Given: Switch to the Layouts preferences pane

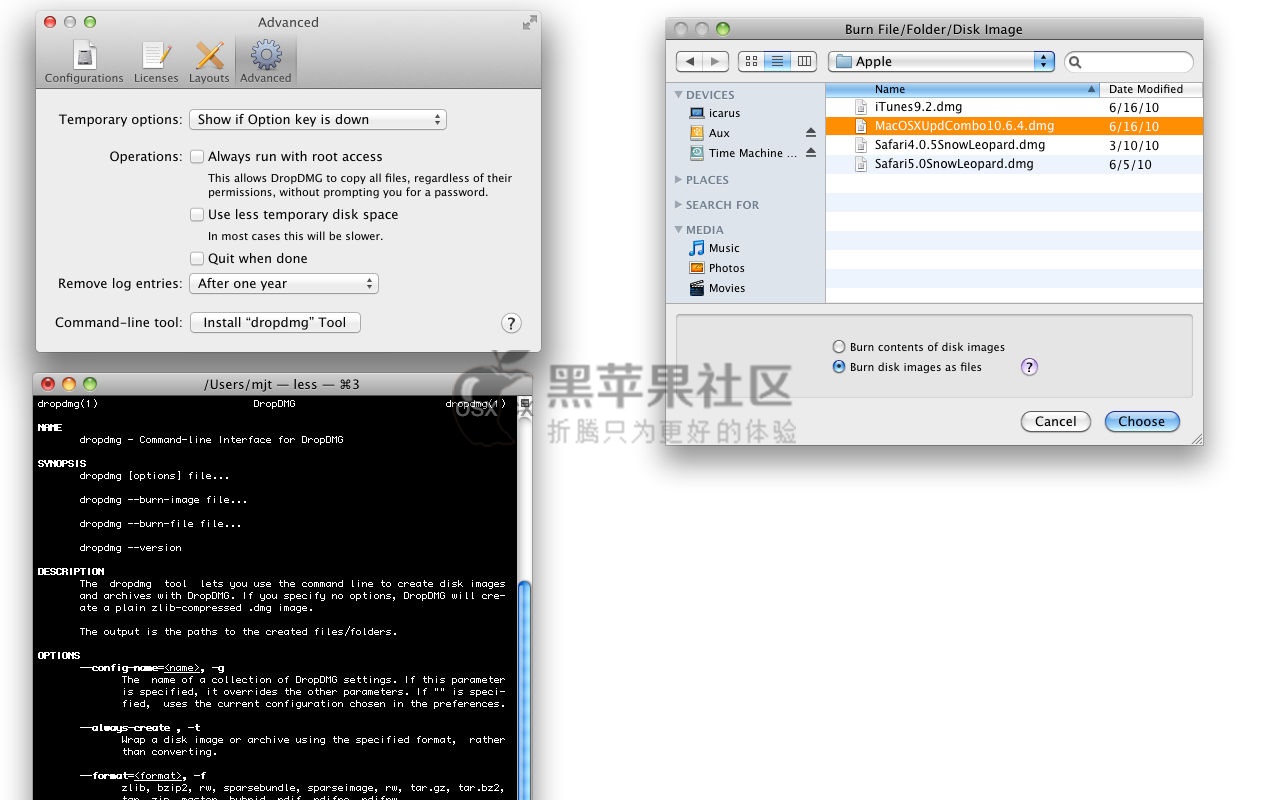Looking at the screenshot, I should tap(209, 62).
